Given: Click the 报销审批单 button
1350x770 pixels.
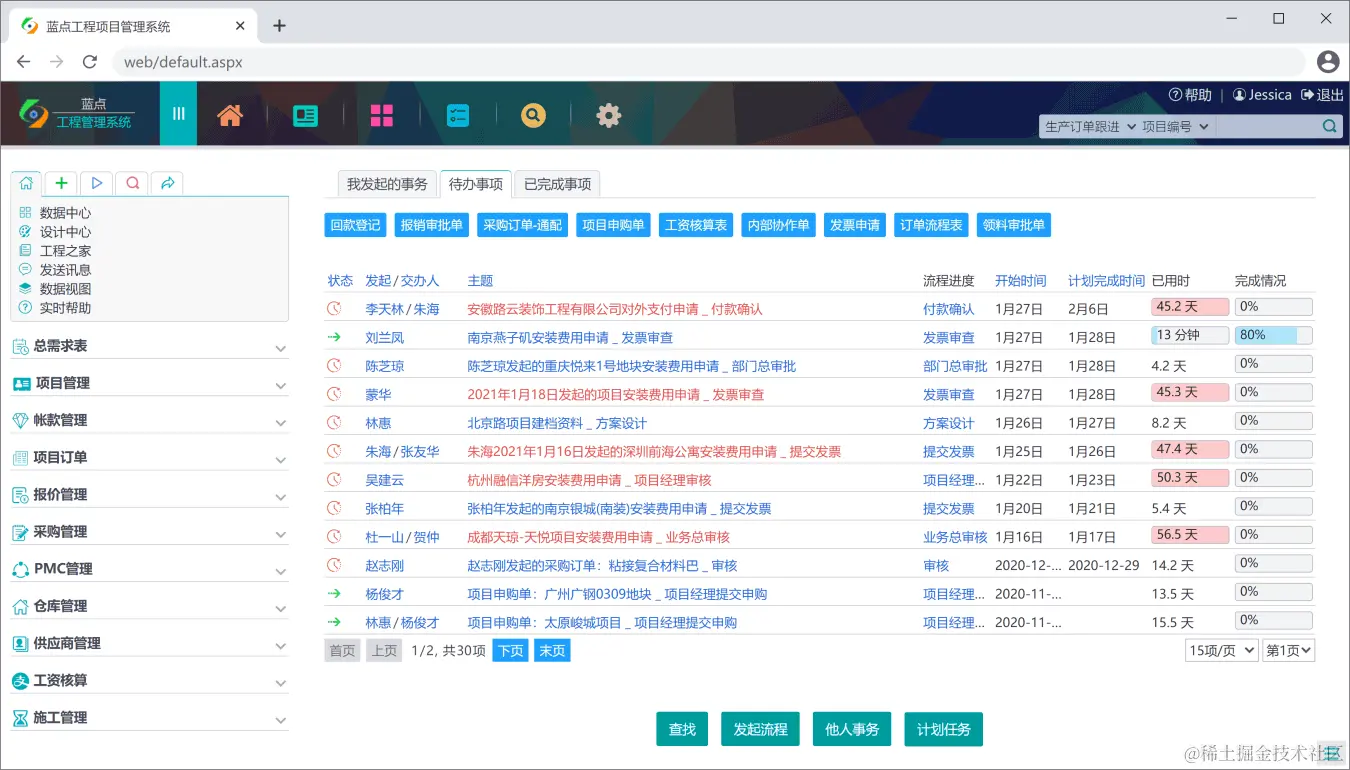Looking at the screenshot, I should click(x=432, y=225).
